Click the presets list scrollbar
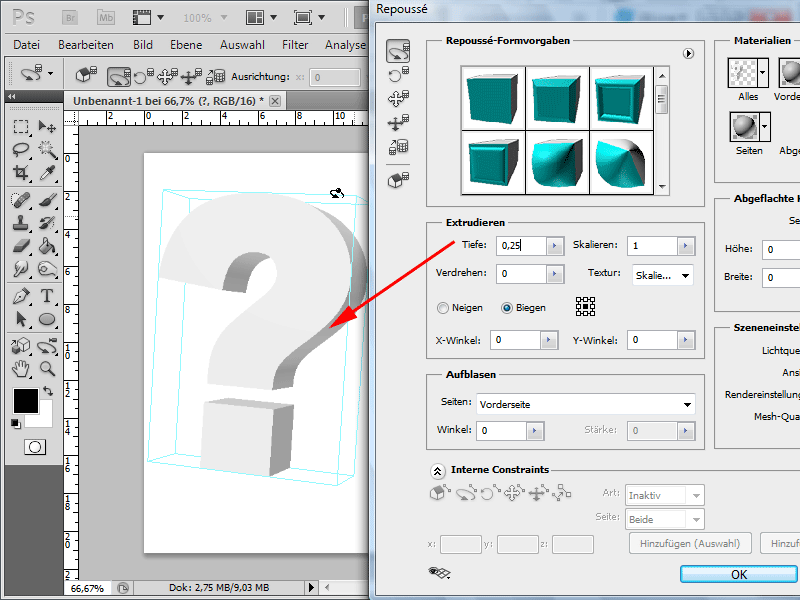This screenshot has height=600, width=800. 662,130
